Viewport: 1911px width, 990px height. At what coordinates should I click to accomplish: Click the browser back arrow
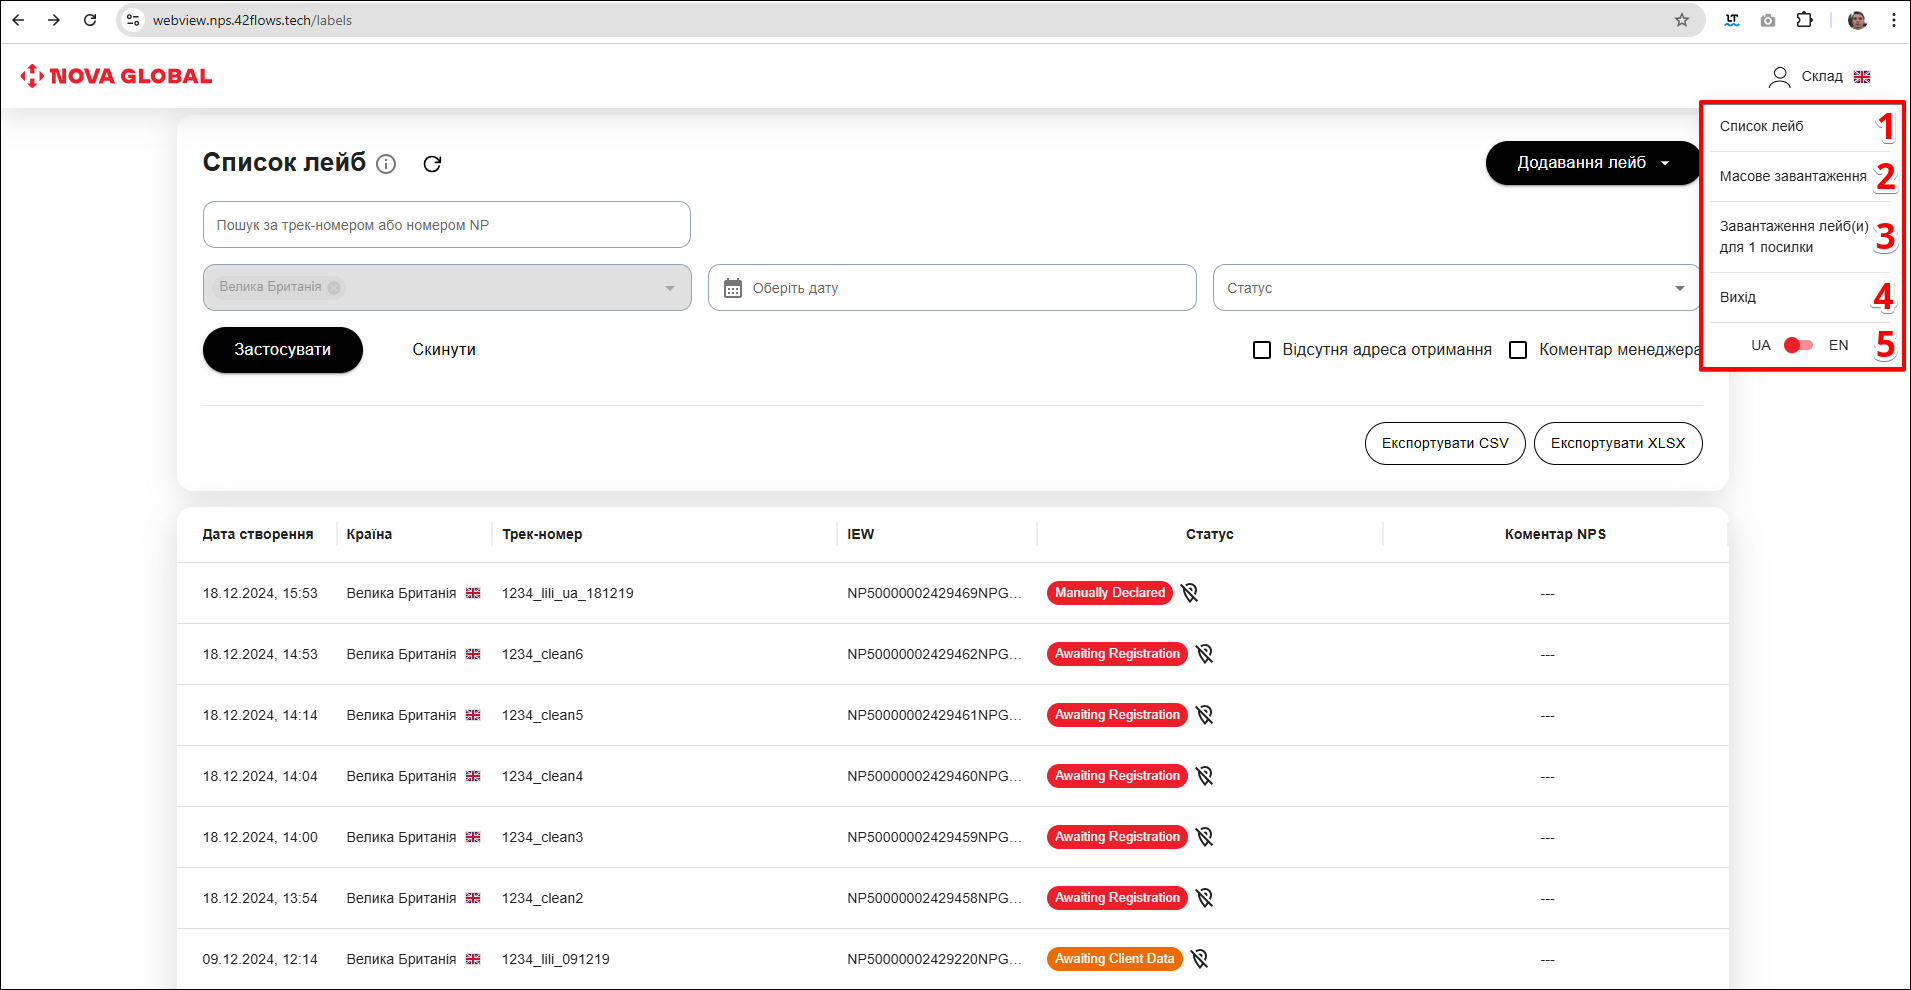click(x=18, y=20)
